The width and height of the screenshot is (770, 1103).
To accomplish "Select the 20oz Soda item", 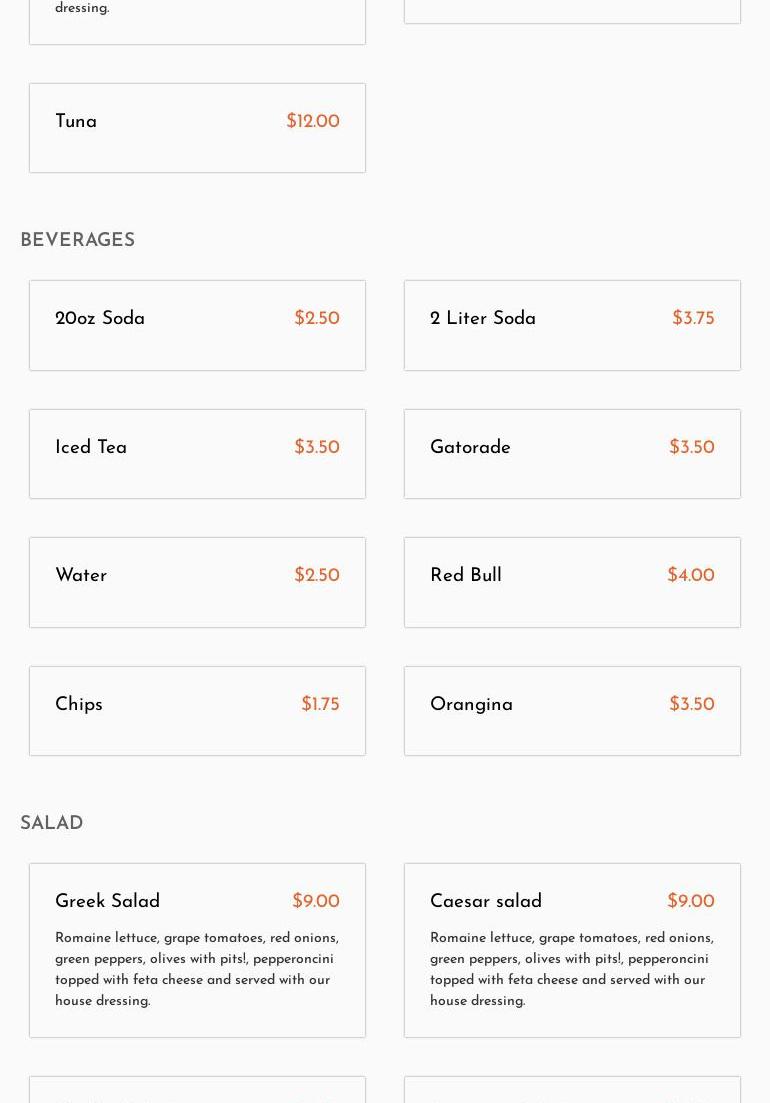I will [x=100, y=319].
